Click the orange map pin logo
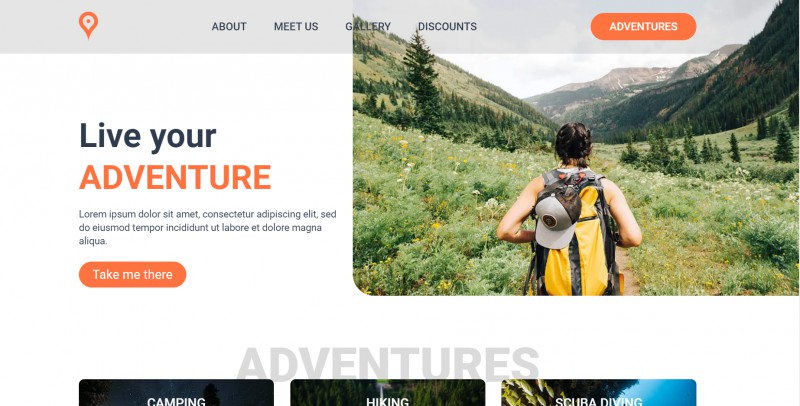 pyautogui.click(x=88, y=25)
